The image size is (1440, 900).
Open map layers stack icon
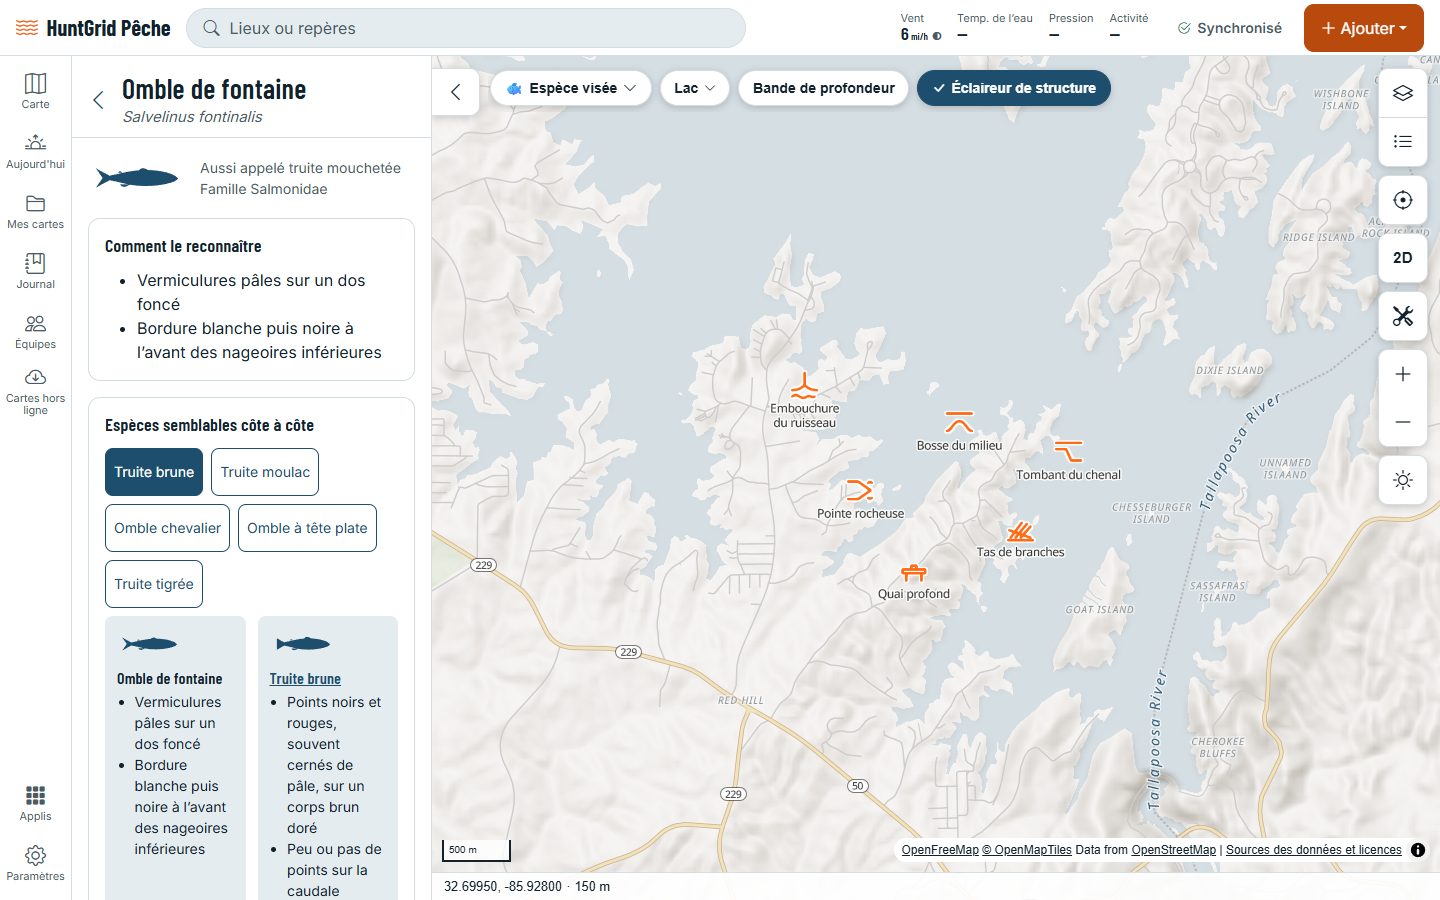1403,93
